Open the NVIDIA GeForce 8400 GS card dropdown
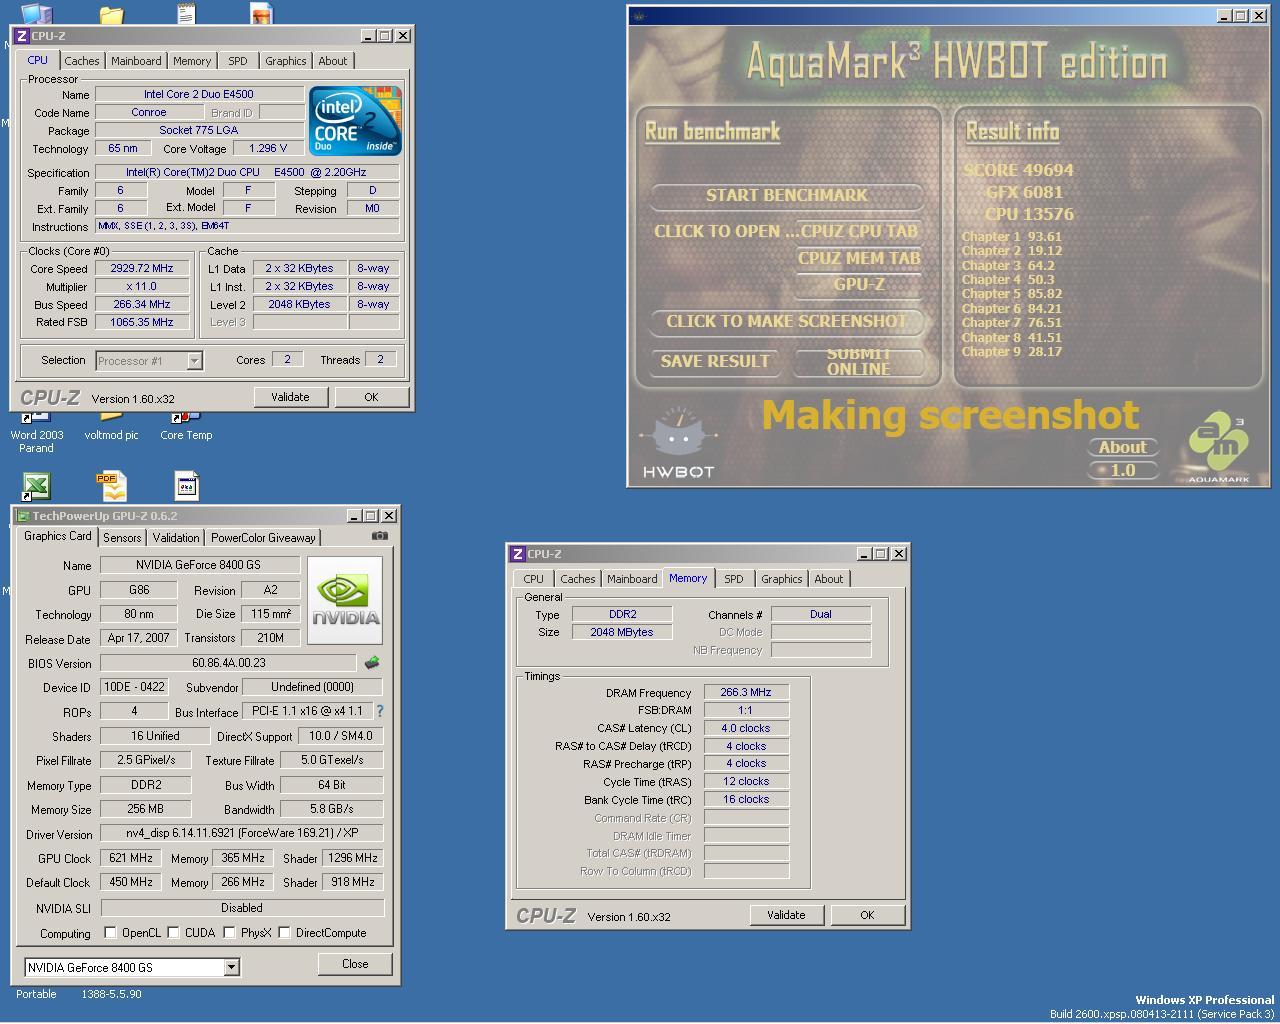 coord(231,967)
